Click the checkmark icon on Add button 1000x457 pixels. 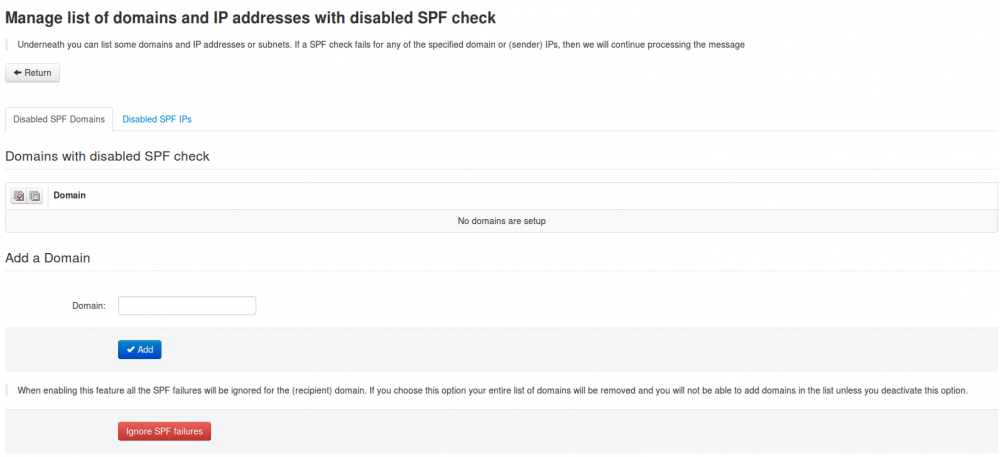130,350
